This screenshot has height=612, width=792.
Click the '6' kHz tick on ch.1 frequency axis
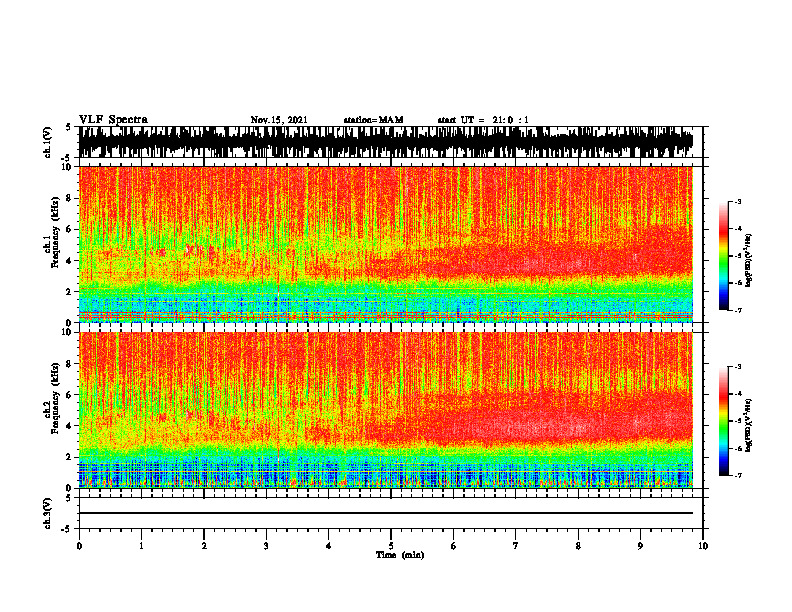[x=70, y=229]
